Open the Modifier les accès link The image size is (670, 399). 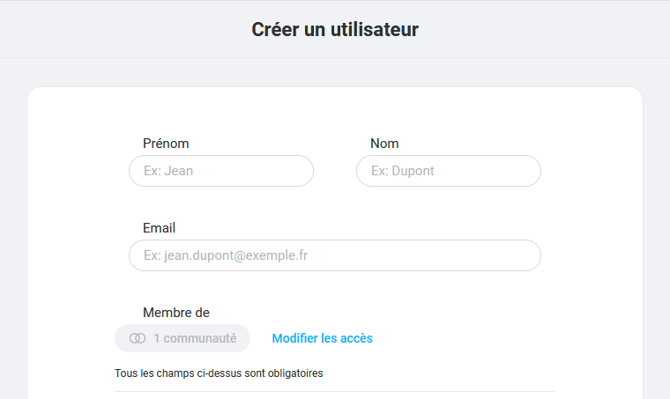pos(322,338)
